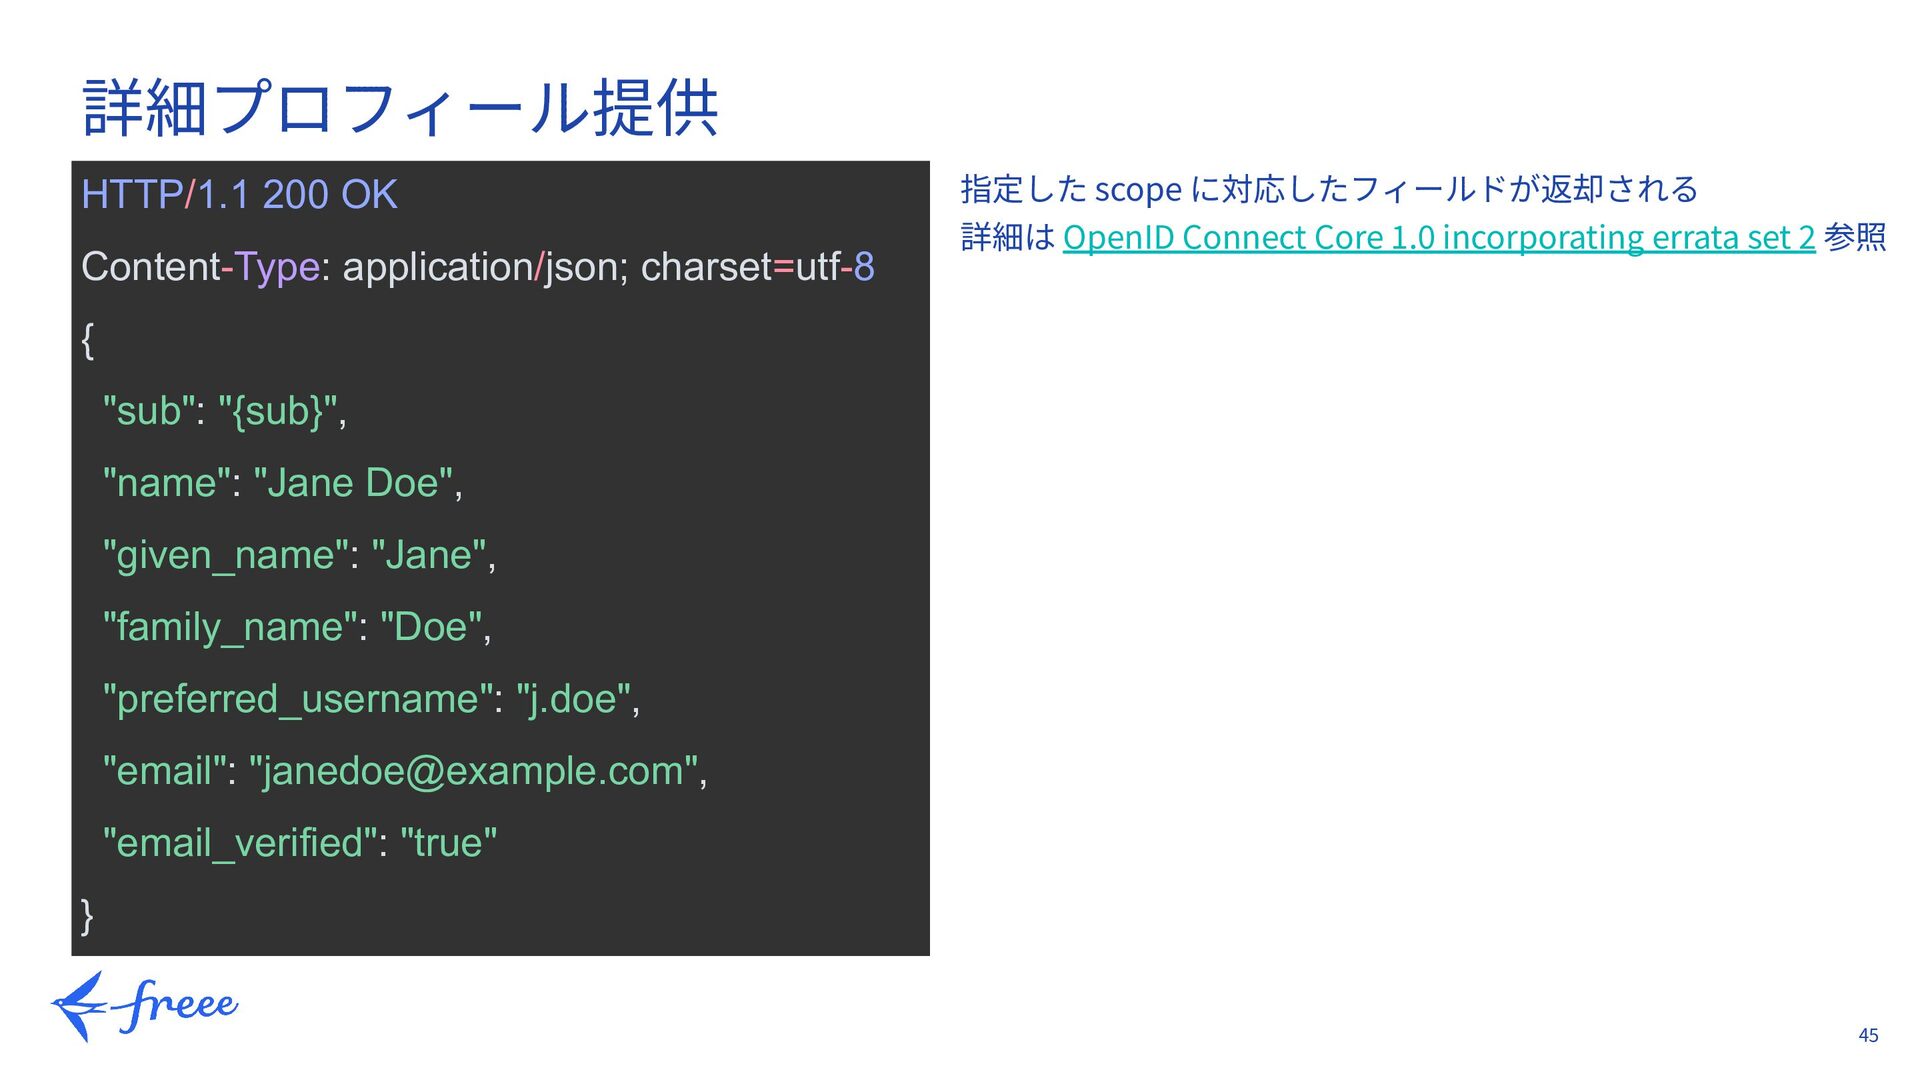Screen dimensions: 1920x1080
Task: Click the "family_name" field line
Action: point(297,627)
